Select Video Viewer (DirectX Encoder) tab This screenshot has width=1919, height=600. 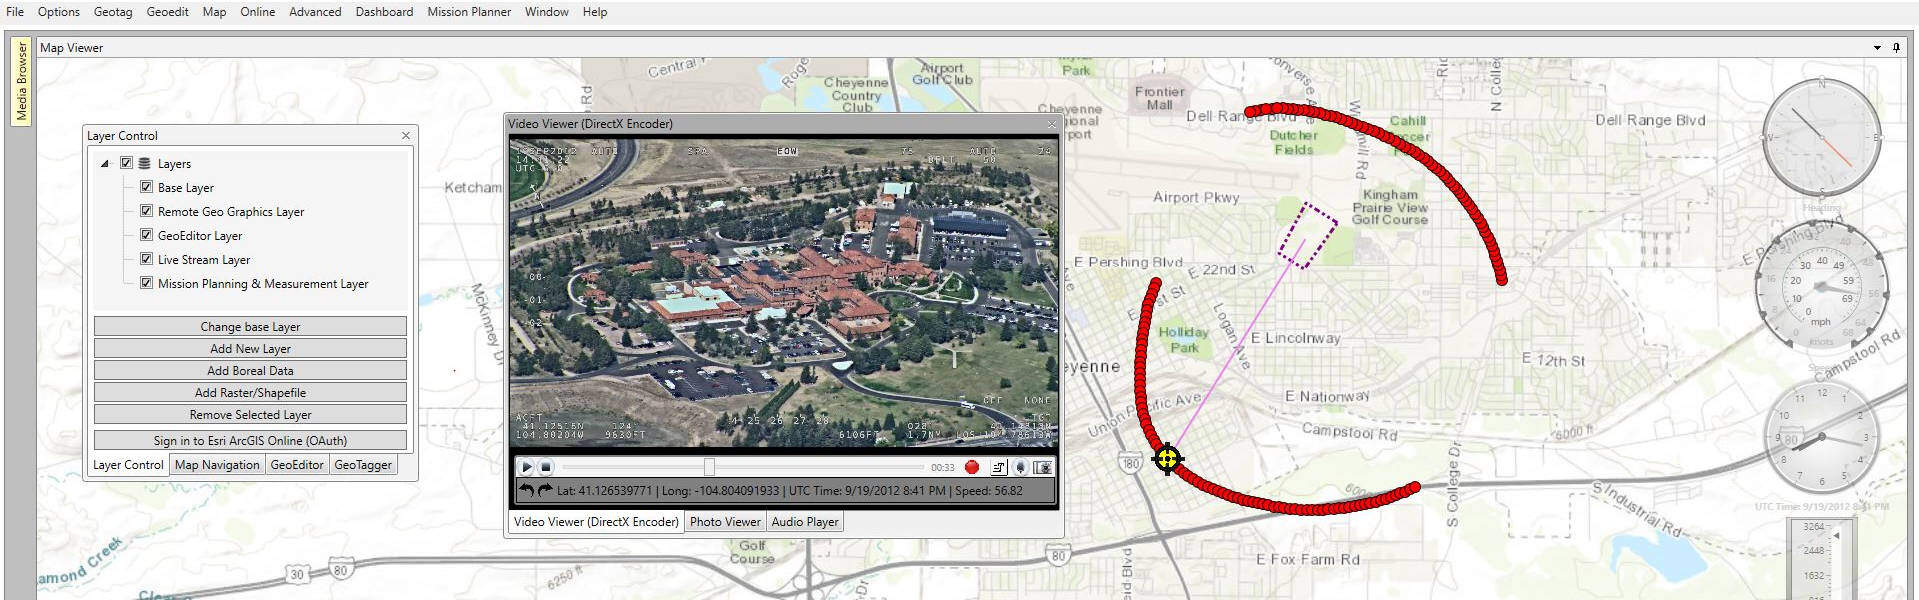point(596,522)
